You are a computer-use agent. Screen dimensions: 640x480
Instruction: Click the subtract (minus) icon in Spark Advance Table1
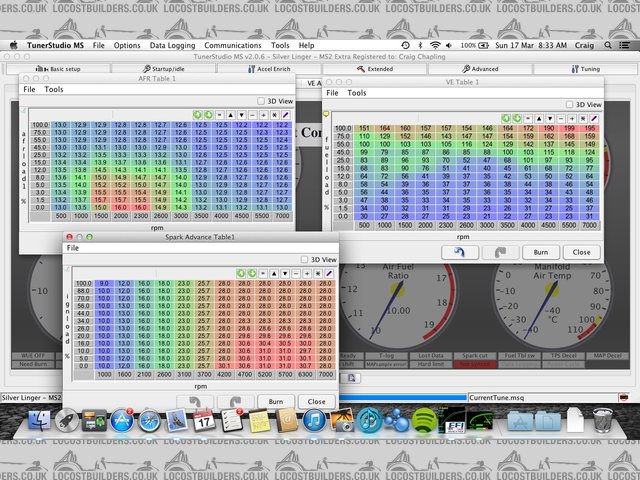click(296, 273)
